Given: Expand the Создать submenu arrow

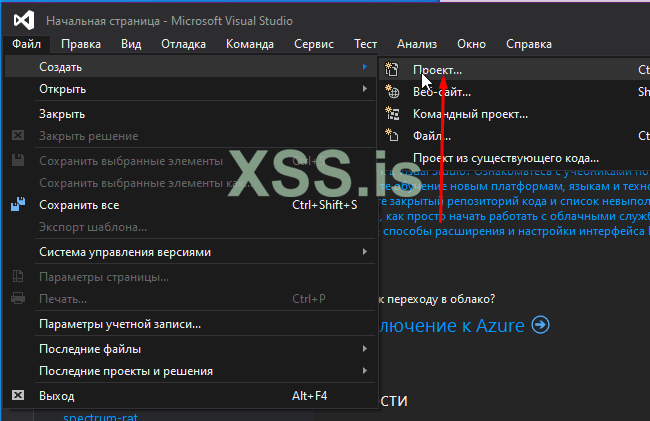Looking at the screenshot, I should coord(365,67).
